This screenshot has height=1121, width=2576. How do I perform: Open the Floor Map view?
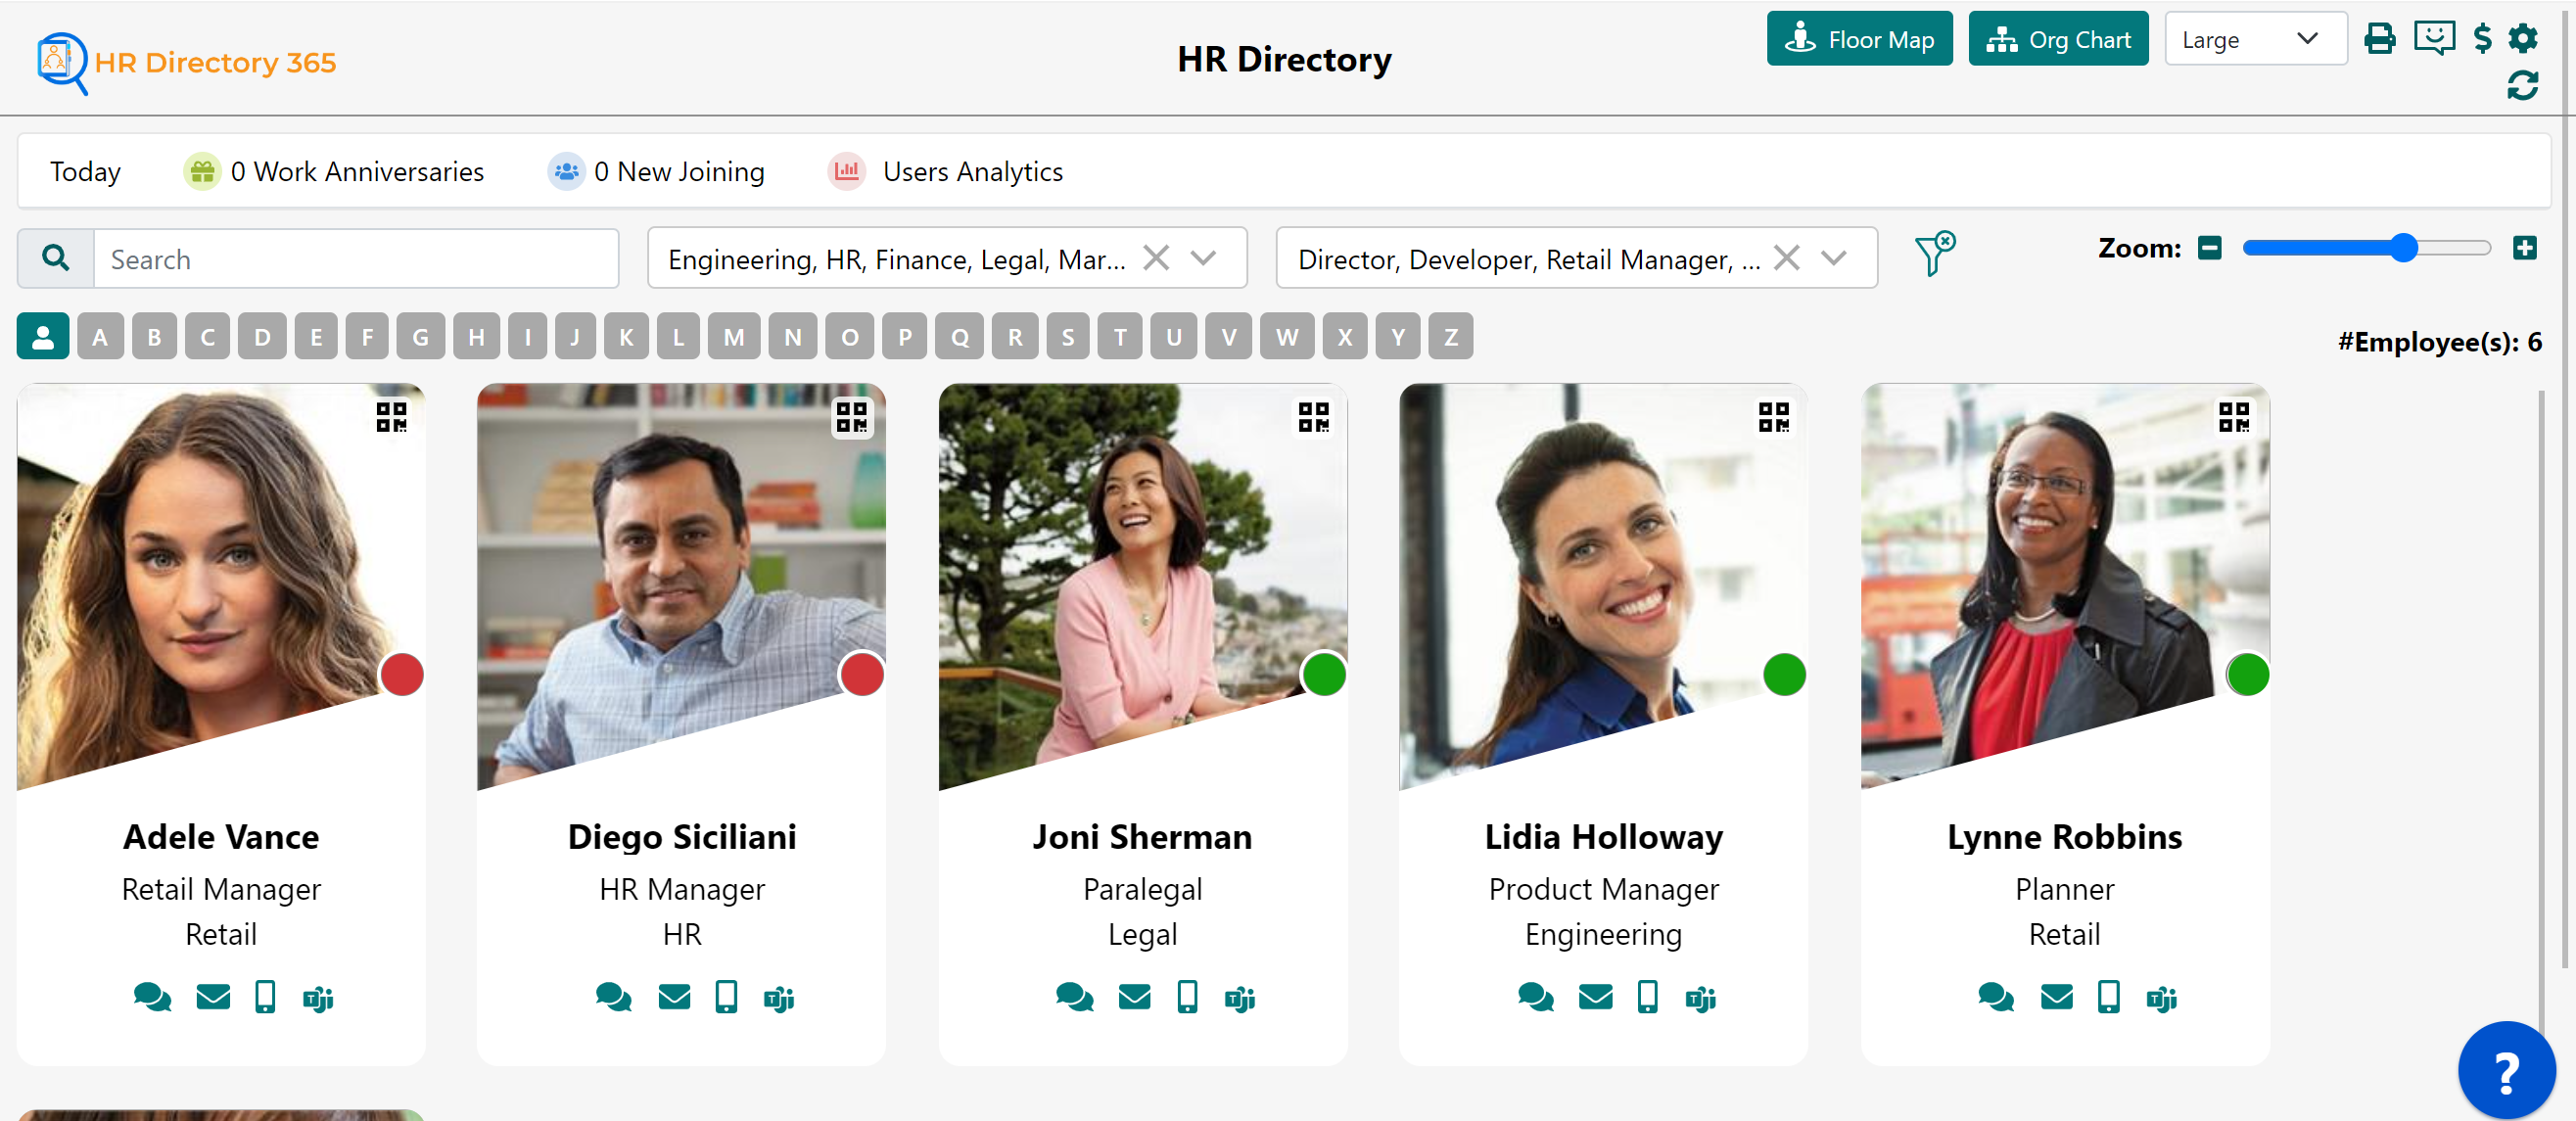1859,38
